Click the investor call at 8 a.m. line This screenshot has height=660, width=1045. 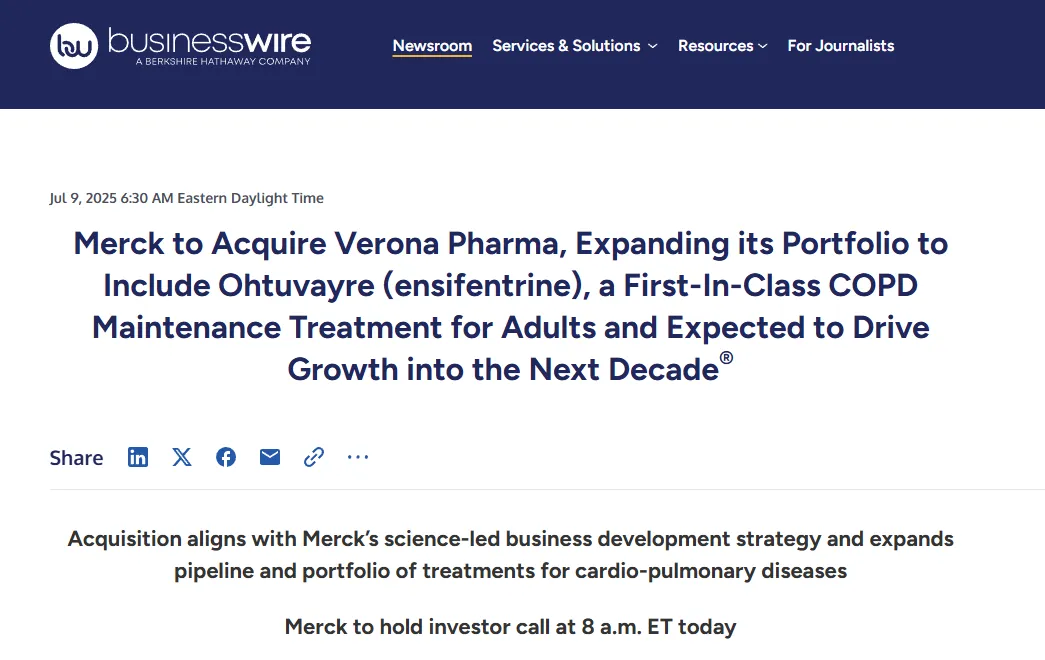(x=511, y=627)
